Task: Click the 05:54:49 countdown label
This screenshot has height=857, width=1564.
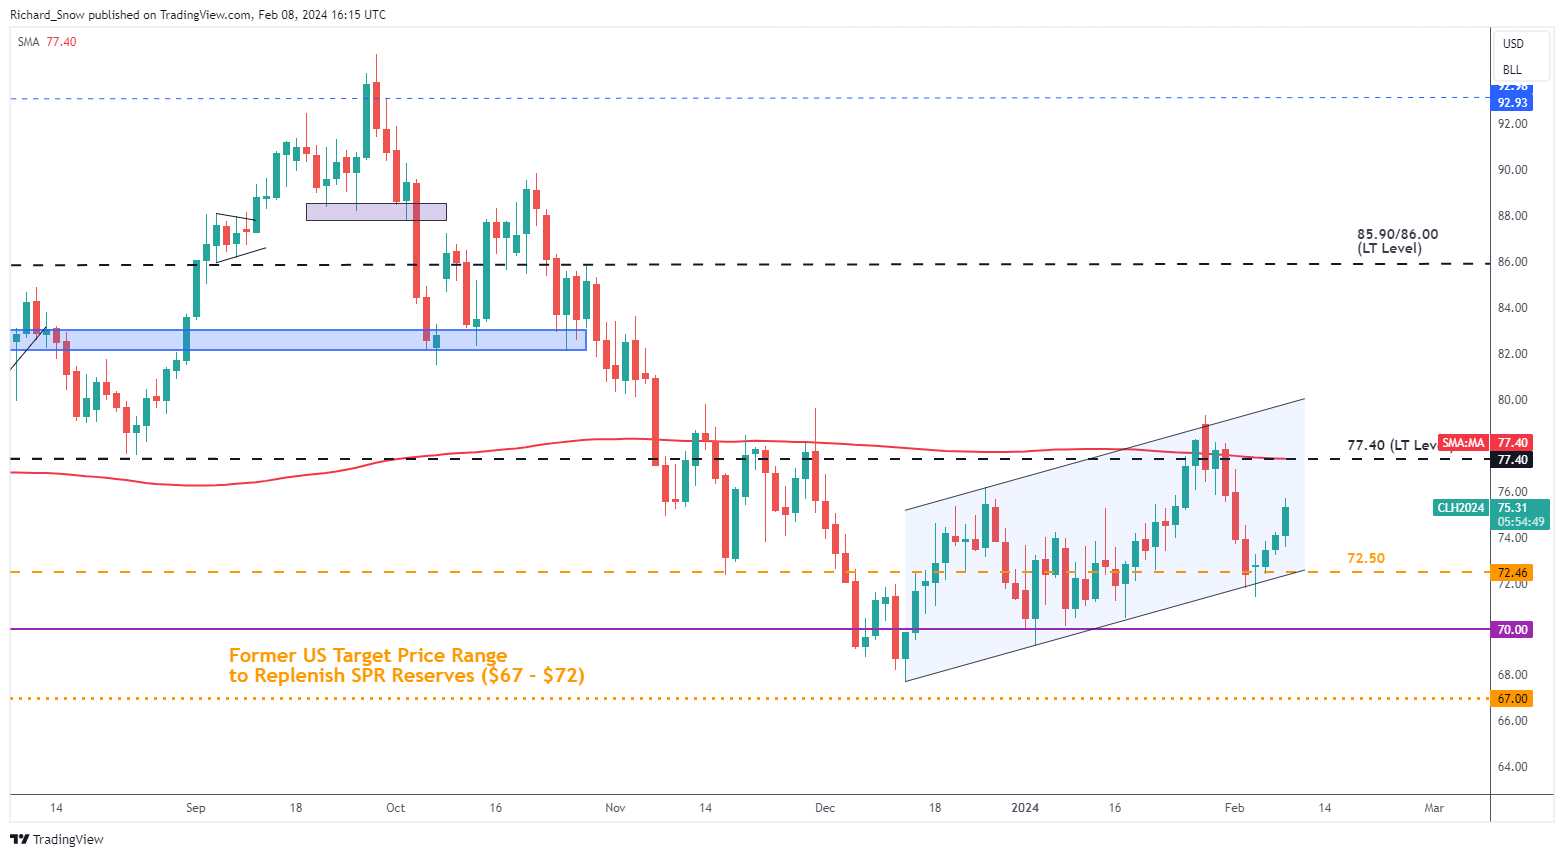Action: tap(1520, 522)
